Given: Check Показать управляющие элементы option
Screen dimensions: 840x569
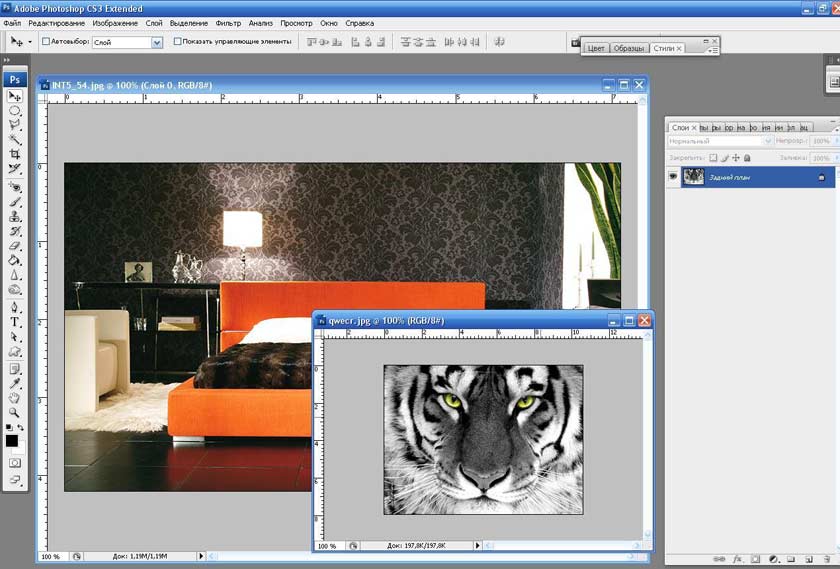Looking at the screenshot, I should point(178,42).
